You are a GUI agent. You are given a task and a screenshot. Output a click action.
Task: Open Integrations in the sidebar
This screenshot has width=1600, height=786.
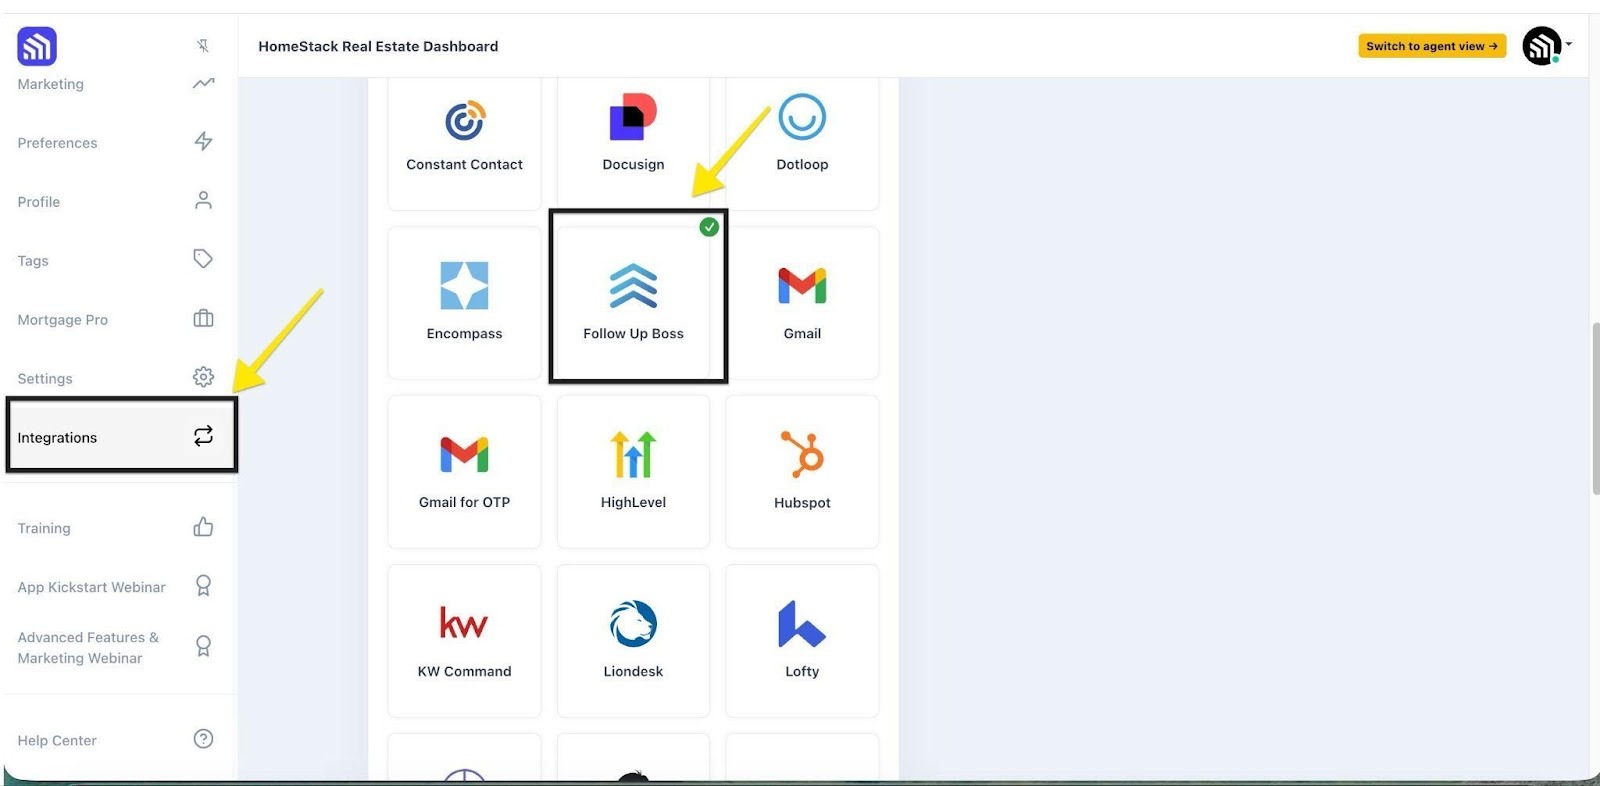click(120, 437)
